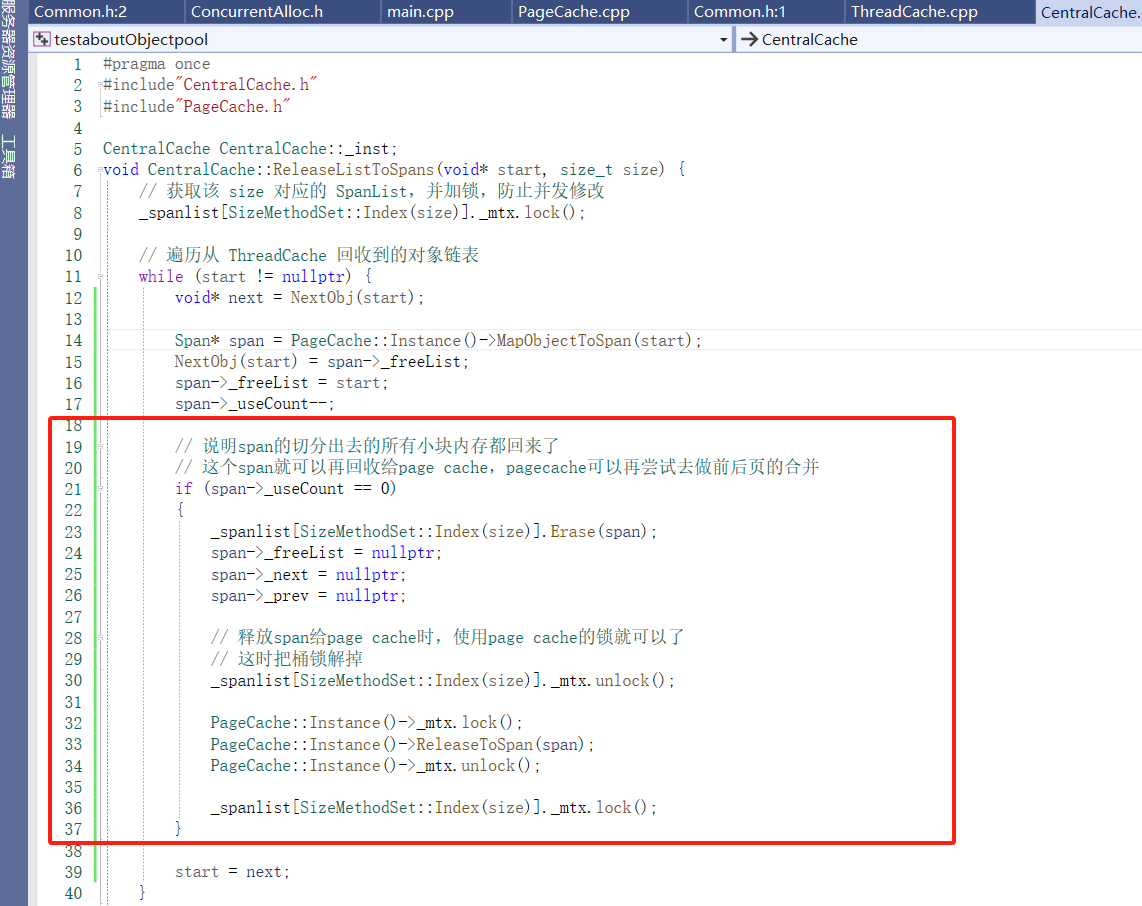Click "span->_prev = nullptr;" line
The height and width of the screenshot is (906, 1142).
(x=308, y=596)
